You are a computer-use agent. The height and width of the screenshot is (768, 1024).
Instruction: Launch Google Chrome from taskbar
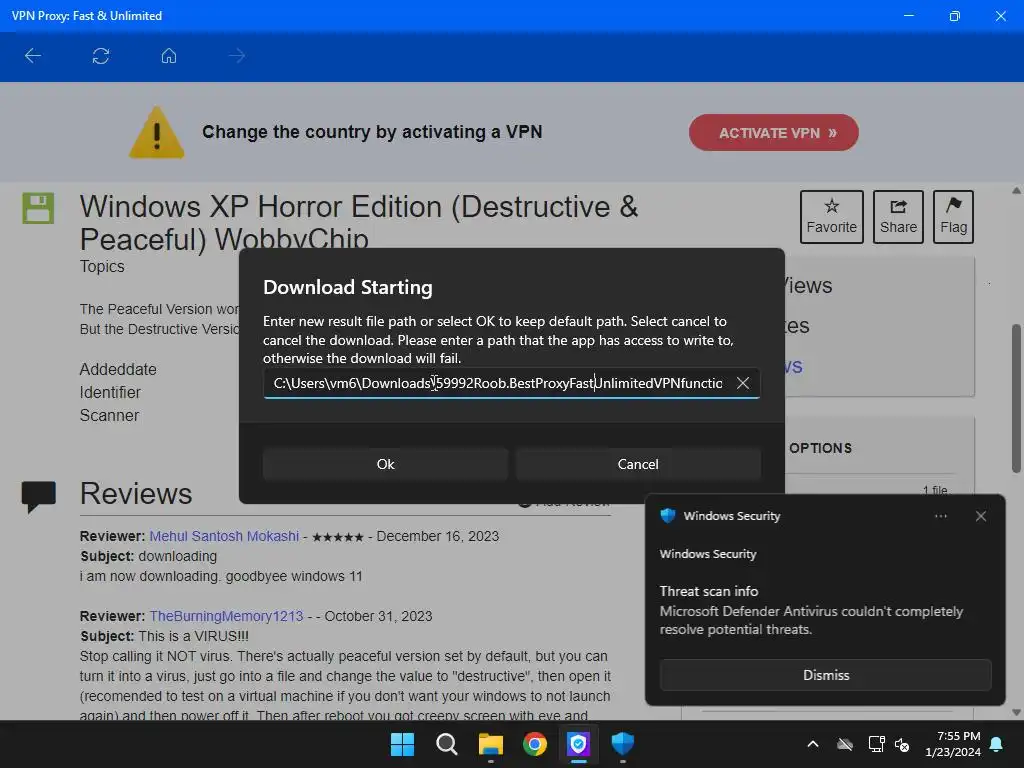(534, 744)
